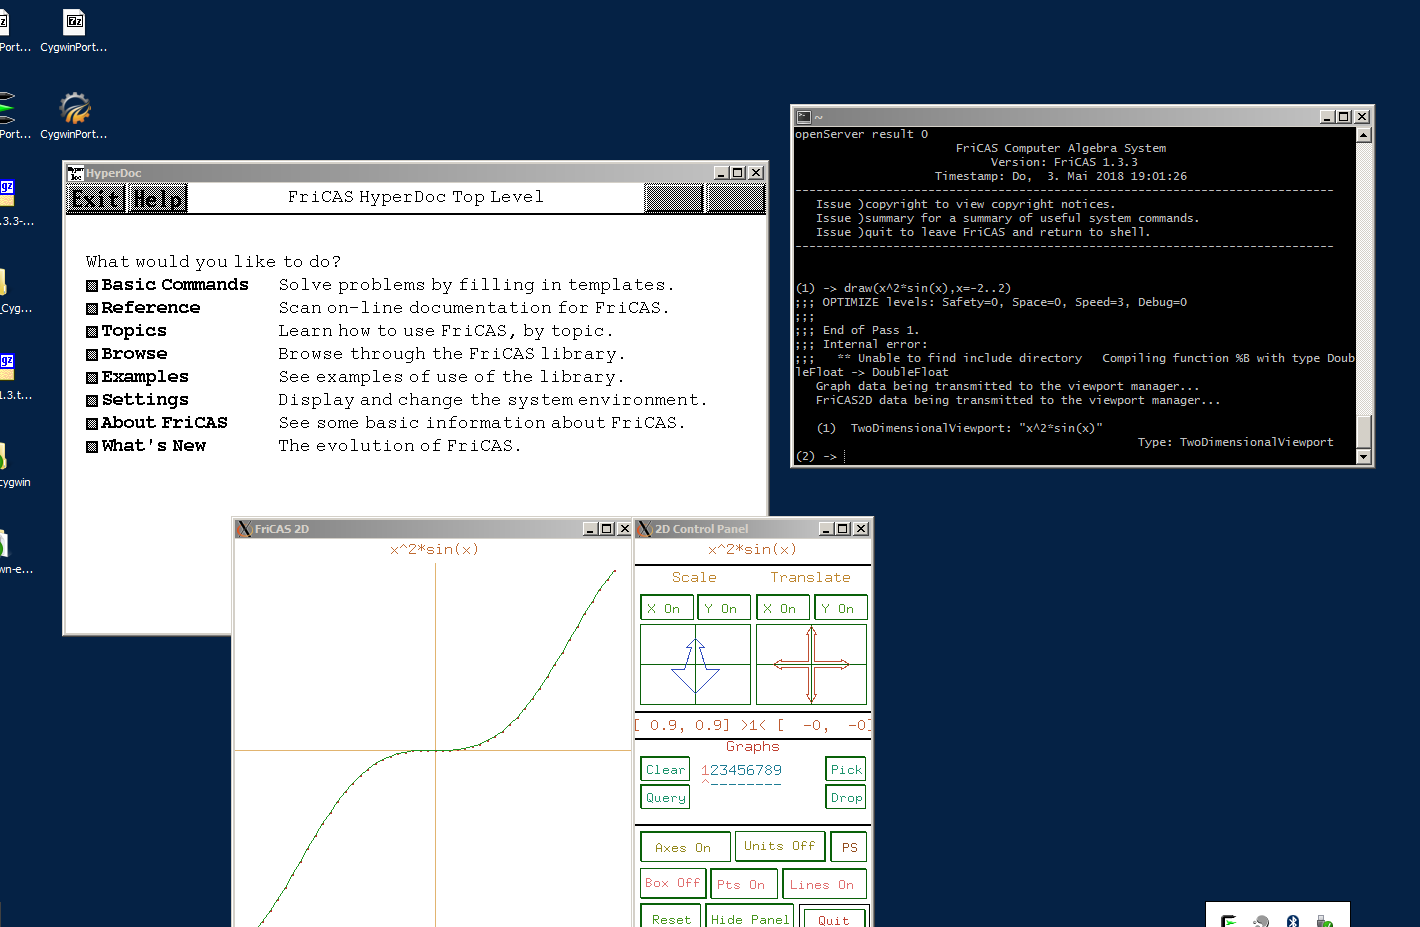1420x927 pixels.
Task: Click the Settings bullet icon in HyperDoc
Action: pyautogui.click(x=92, y=401)
